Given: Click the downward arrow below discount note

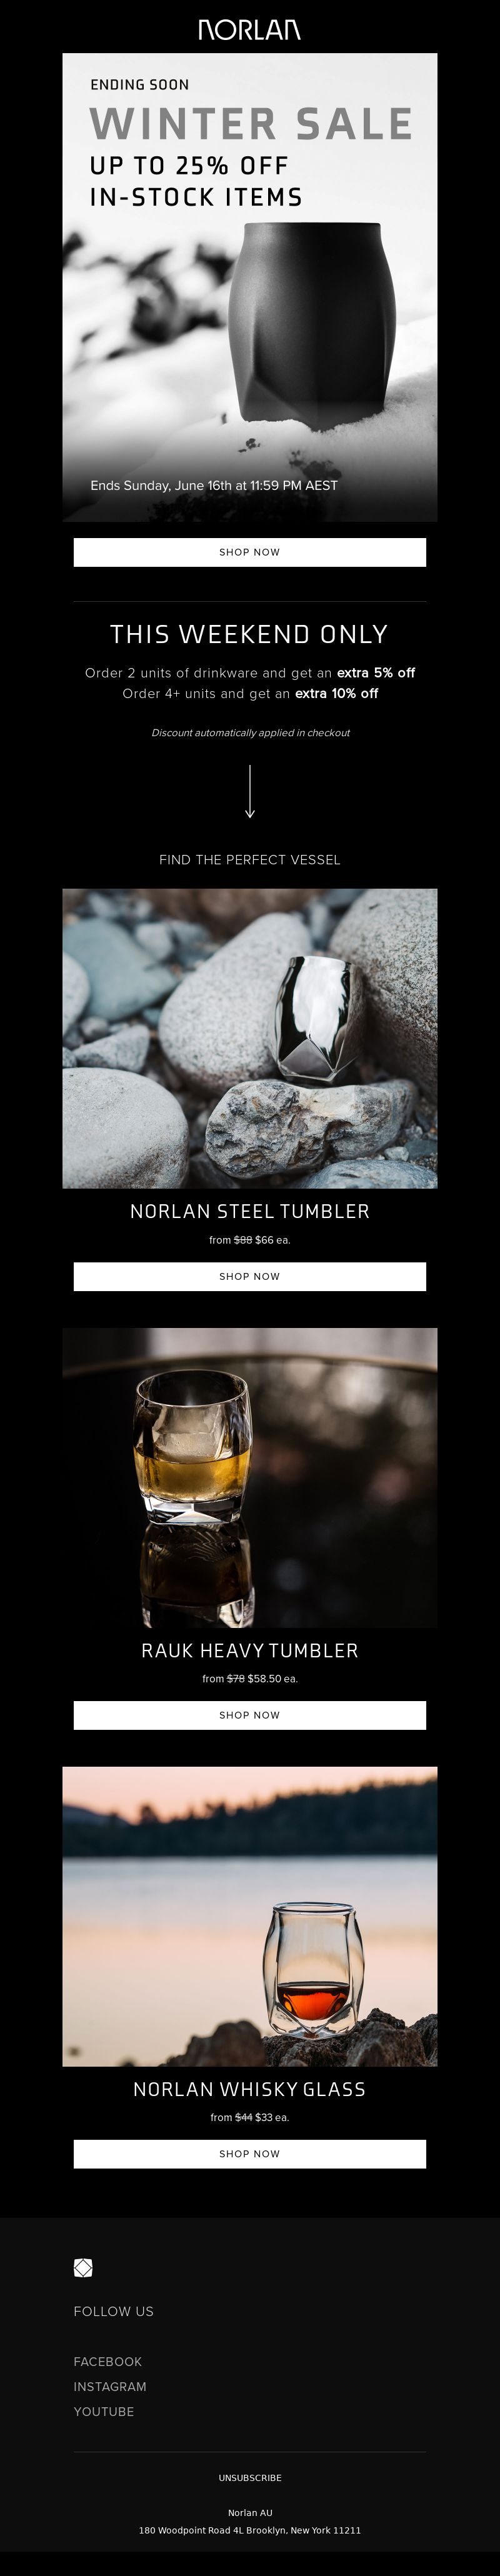Looking at the screenshot, I should pos(250,791).
